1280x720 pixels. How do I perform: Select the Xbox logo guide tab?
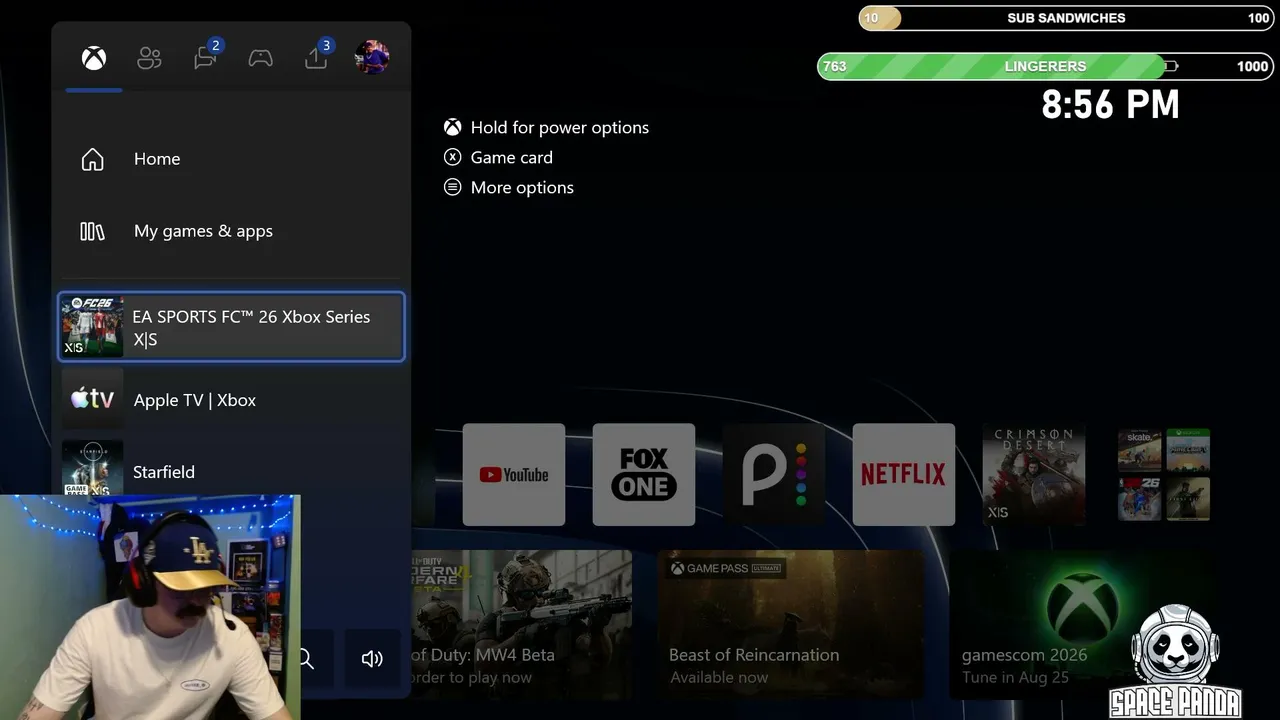point(94,58)
